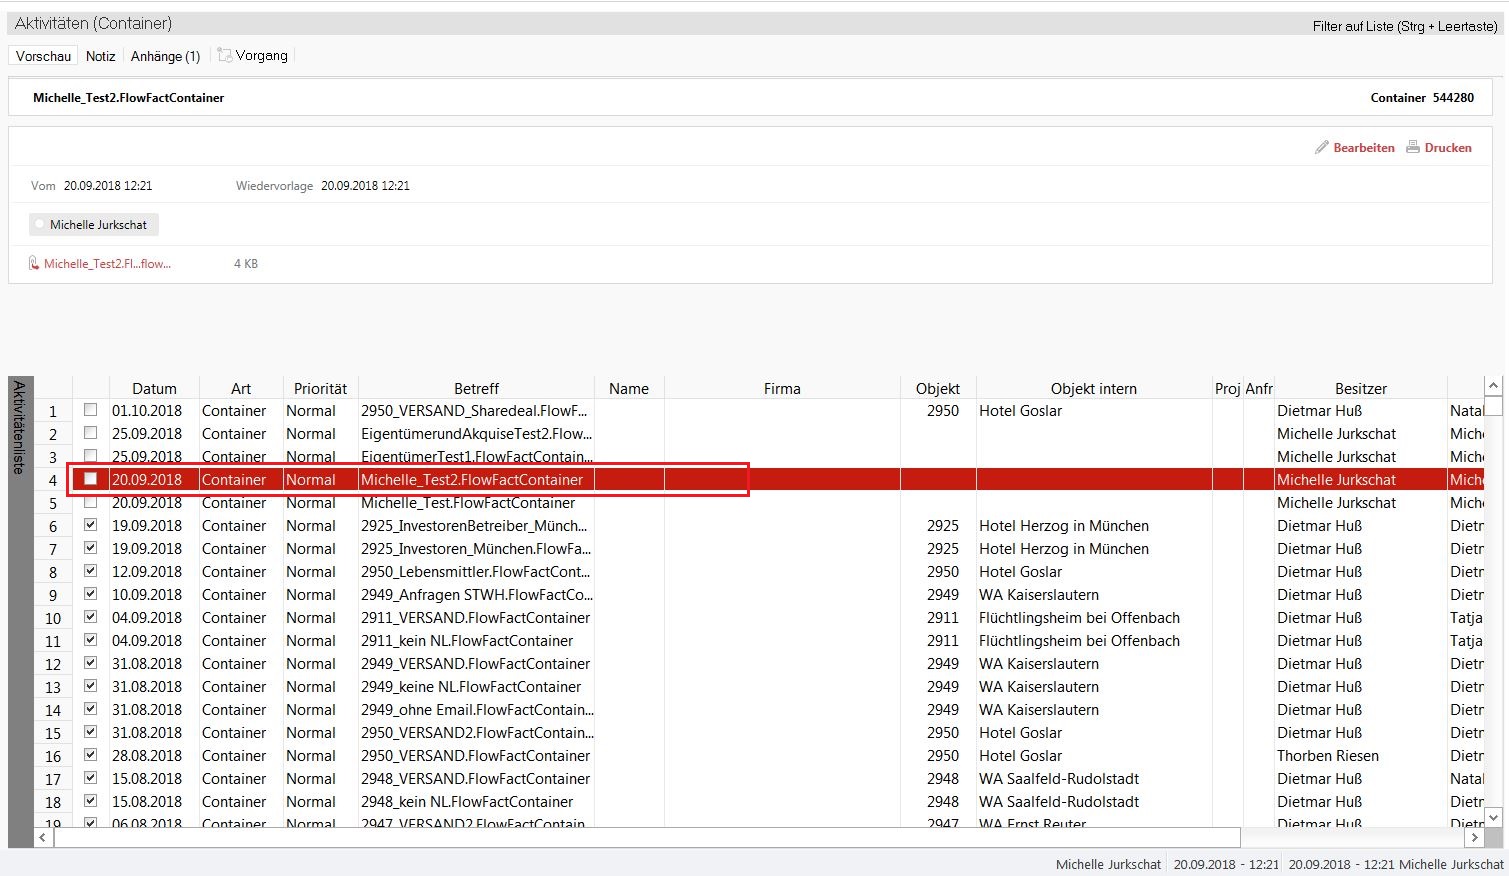Click the Vorgang workflow icon
The image size is (1509, 876).
(225, 56)
